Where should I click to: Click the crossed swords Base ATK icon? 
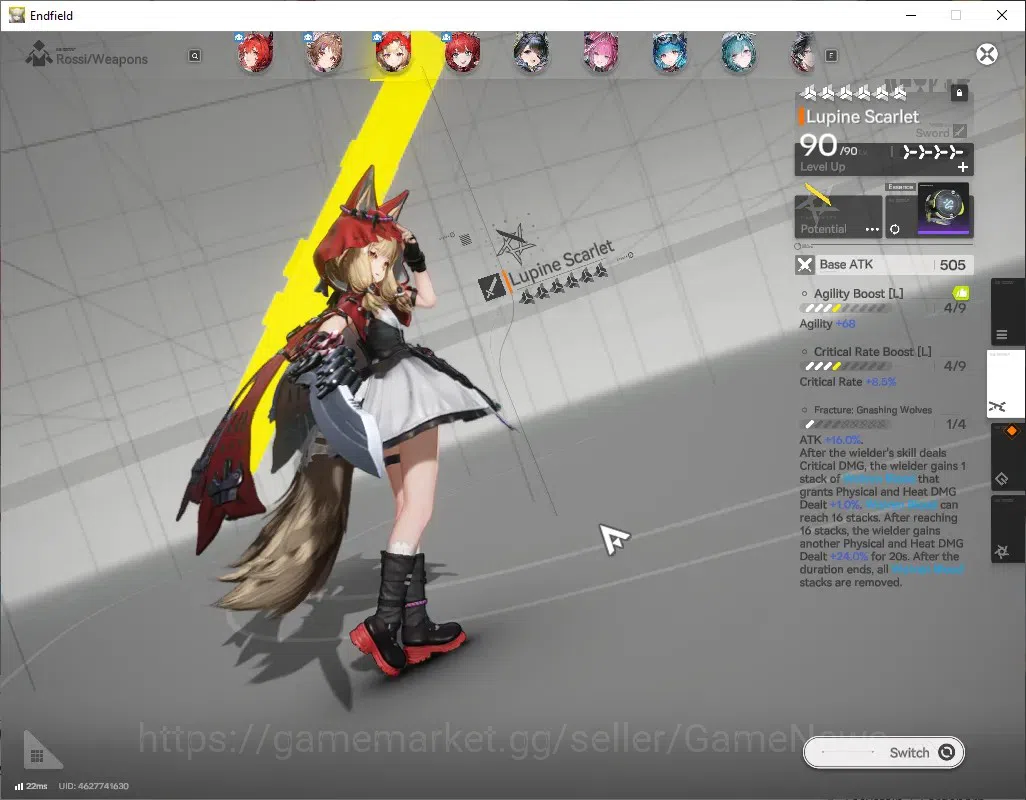[804, 265]
